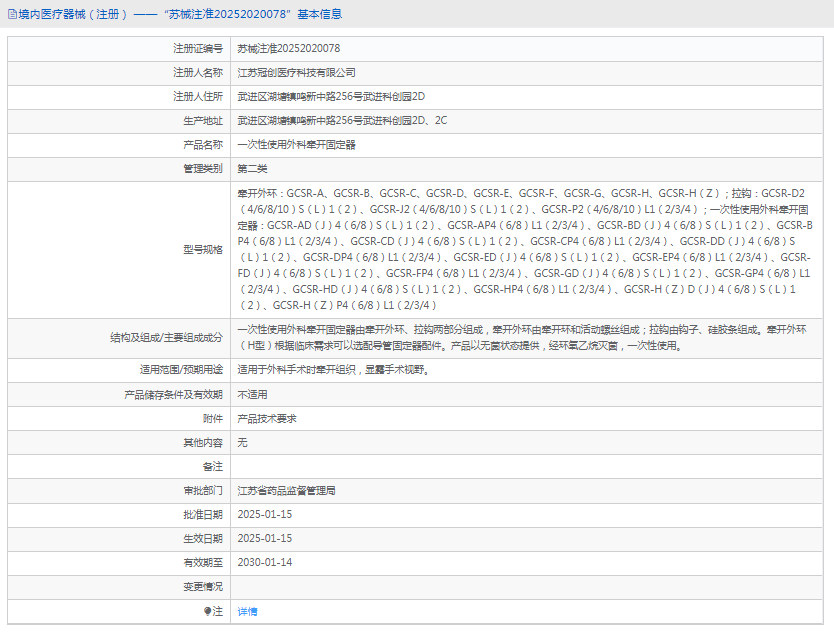This screenshot has width=834, height=633.
Task: Click the 注册人住所 address value ending 2D
Action: [x=331, y=96]
